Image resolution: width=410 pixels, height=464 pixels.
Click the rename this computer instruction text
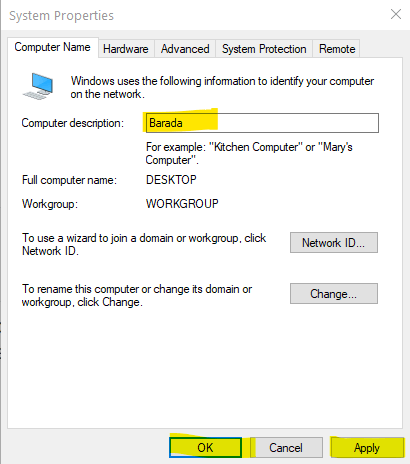(x=137, y=295)
